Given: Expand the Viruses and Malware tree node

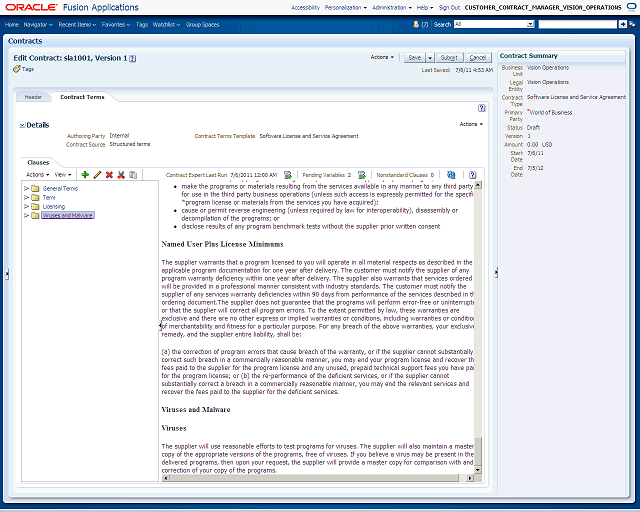Looking at the screenshot, I should (27, 215).
